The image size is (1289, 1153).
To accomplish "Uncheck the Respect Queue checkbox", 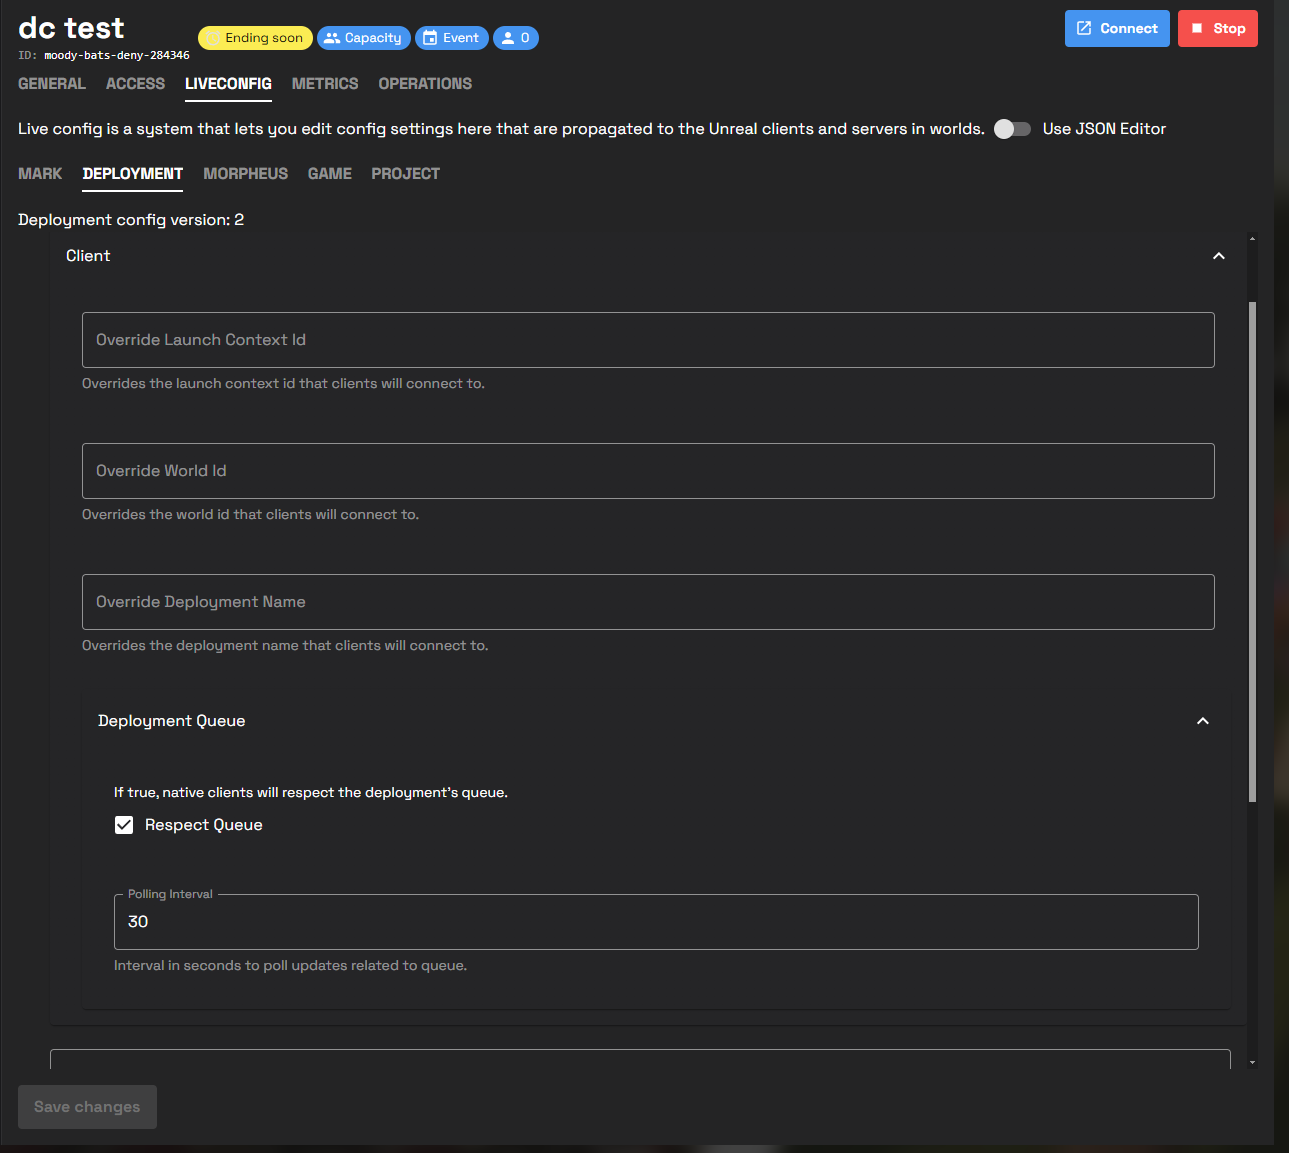I will [124, 825].
